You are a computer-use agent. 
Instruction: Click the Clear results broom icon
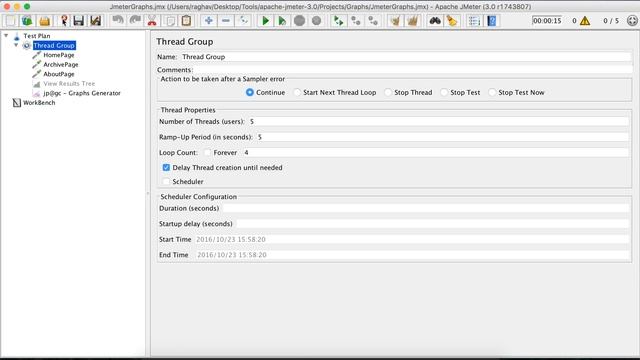coord(395,21)
